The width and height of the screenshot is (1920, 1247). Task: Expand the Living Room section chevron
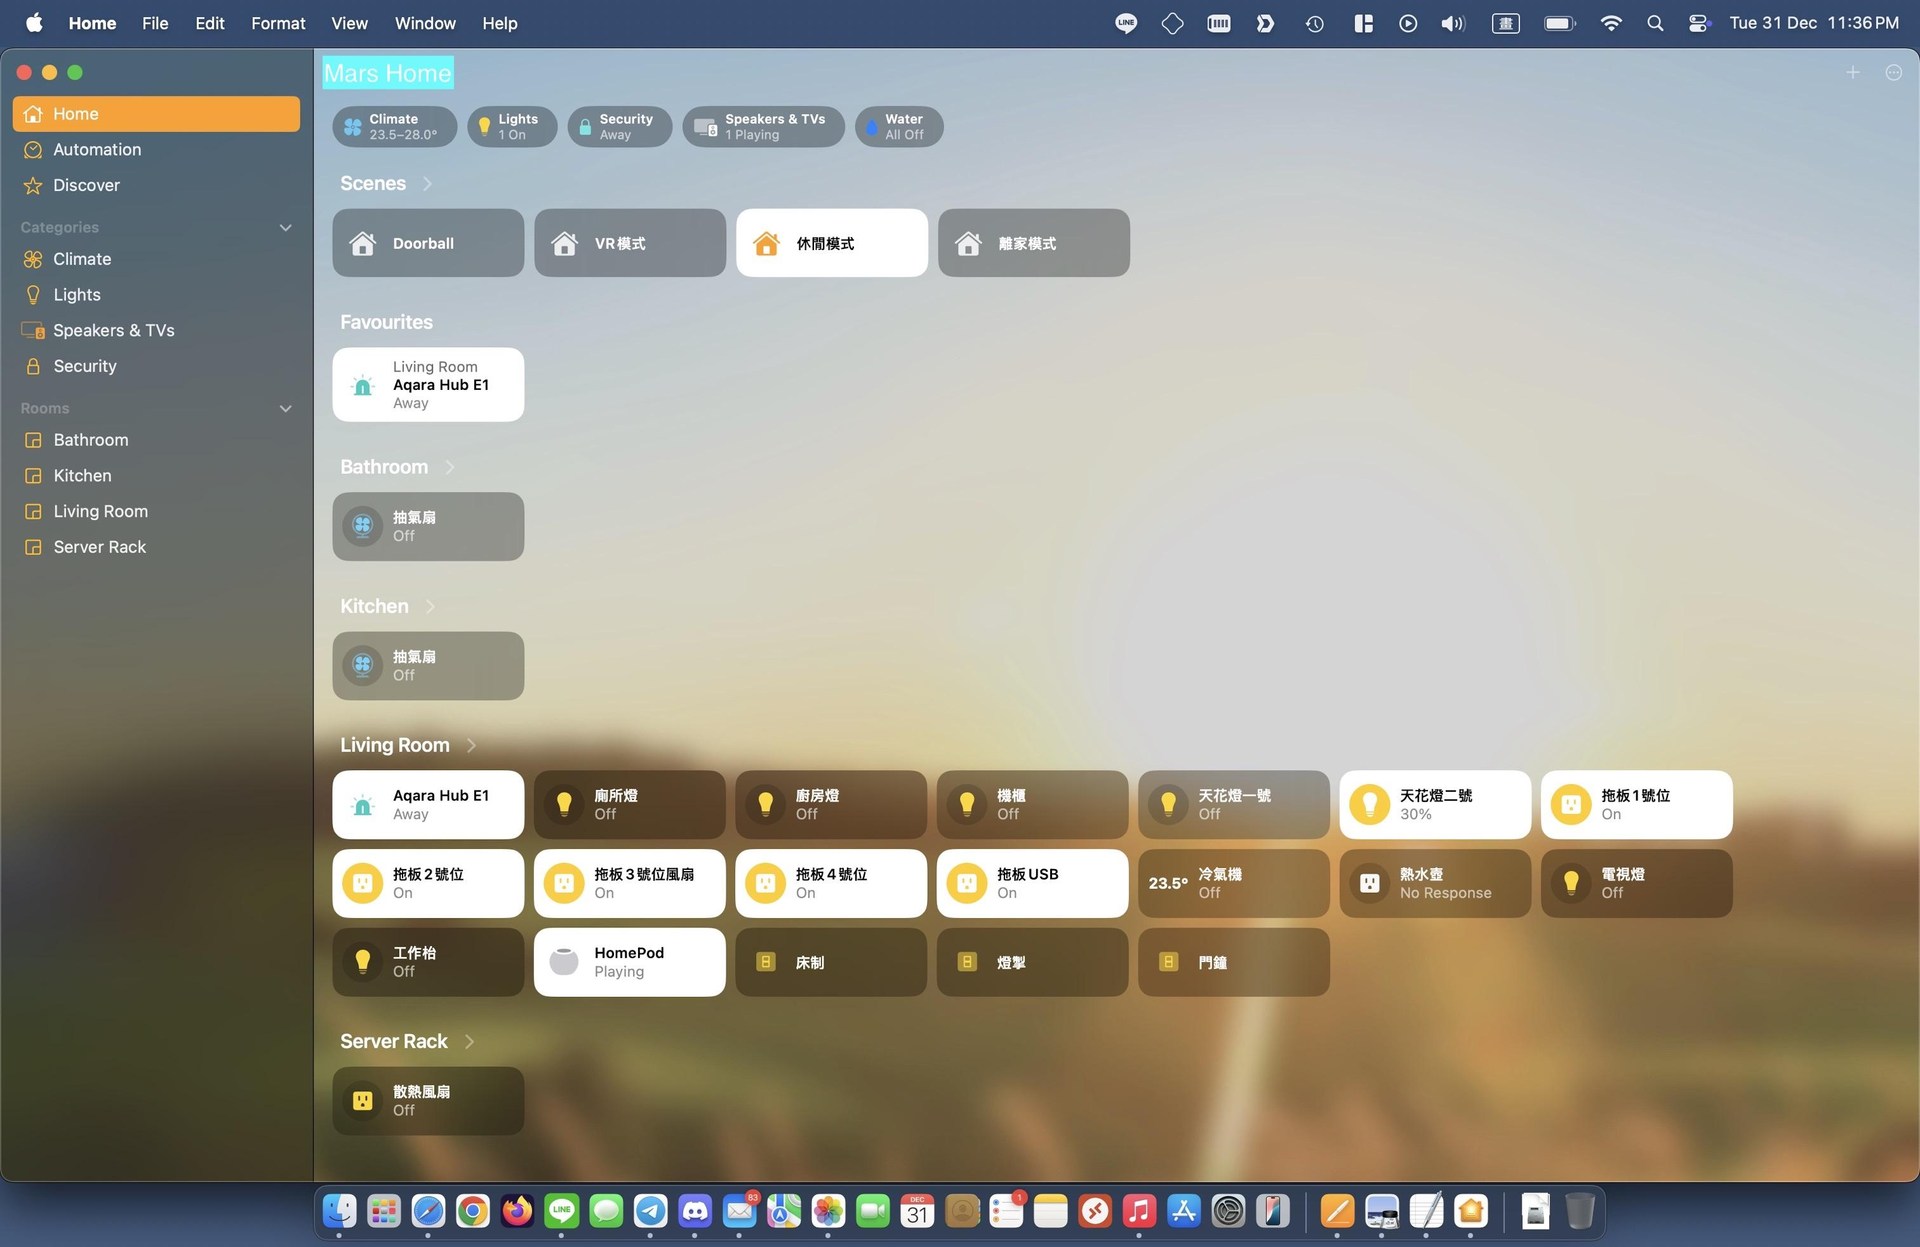(471, 745)
